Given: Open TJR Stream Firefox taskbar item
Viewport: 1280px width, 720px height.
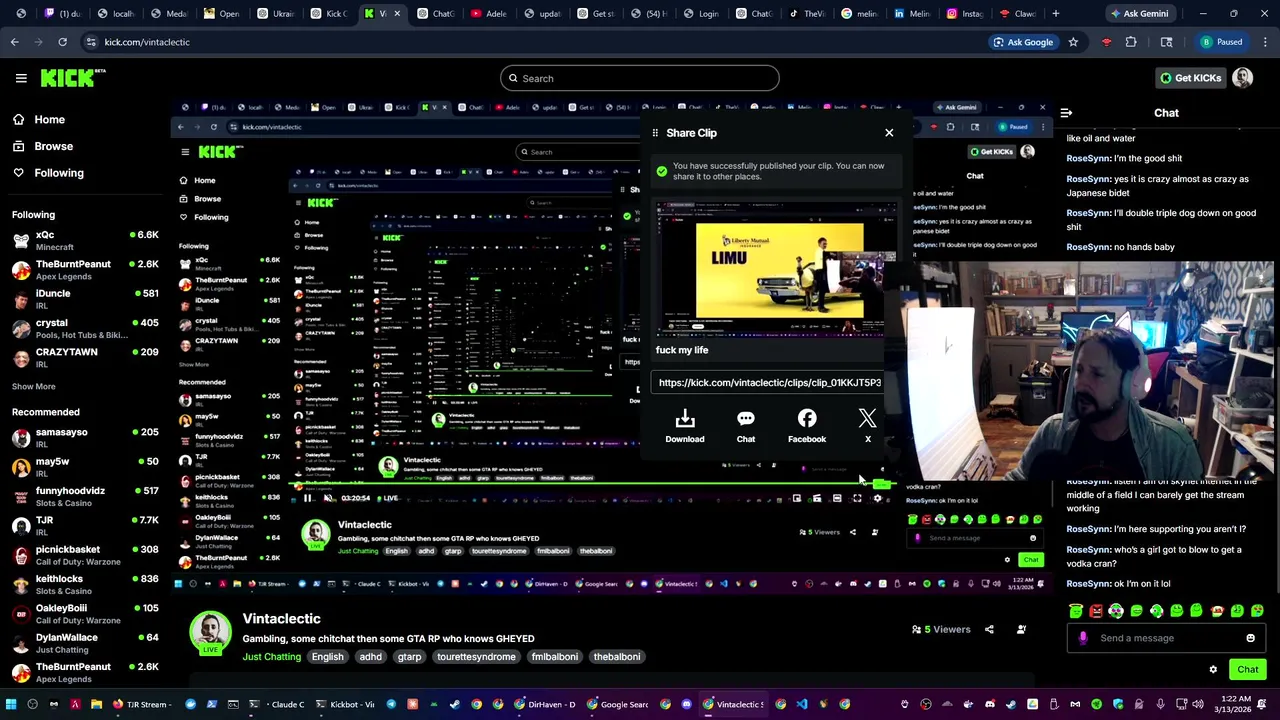Looking at the screenshot, I should pos(141,704).
